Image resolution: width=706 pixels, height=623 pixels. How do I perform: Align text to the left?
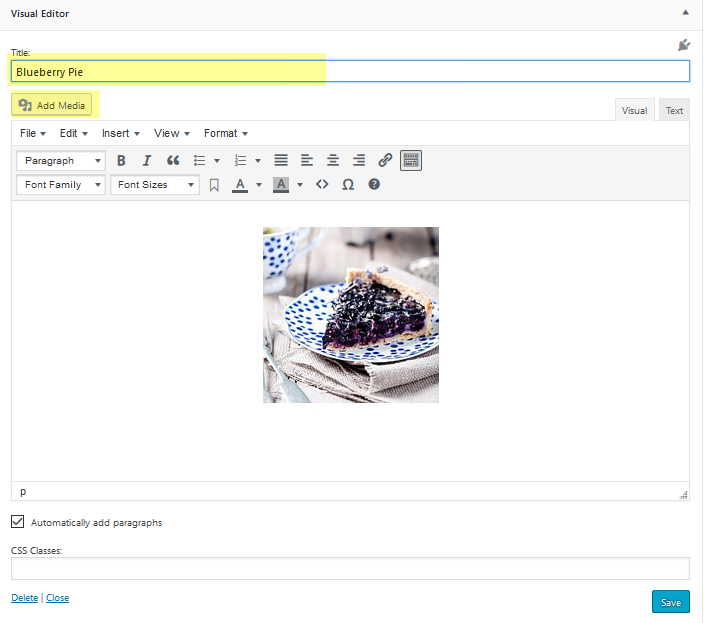click(x=307, y=161)
